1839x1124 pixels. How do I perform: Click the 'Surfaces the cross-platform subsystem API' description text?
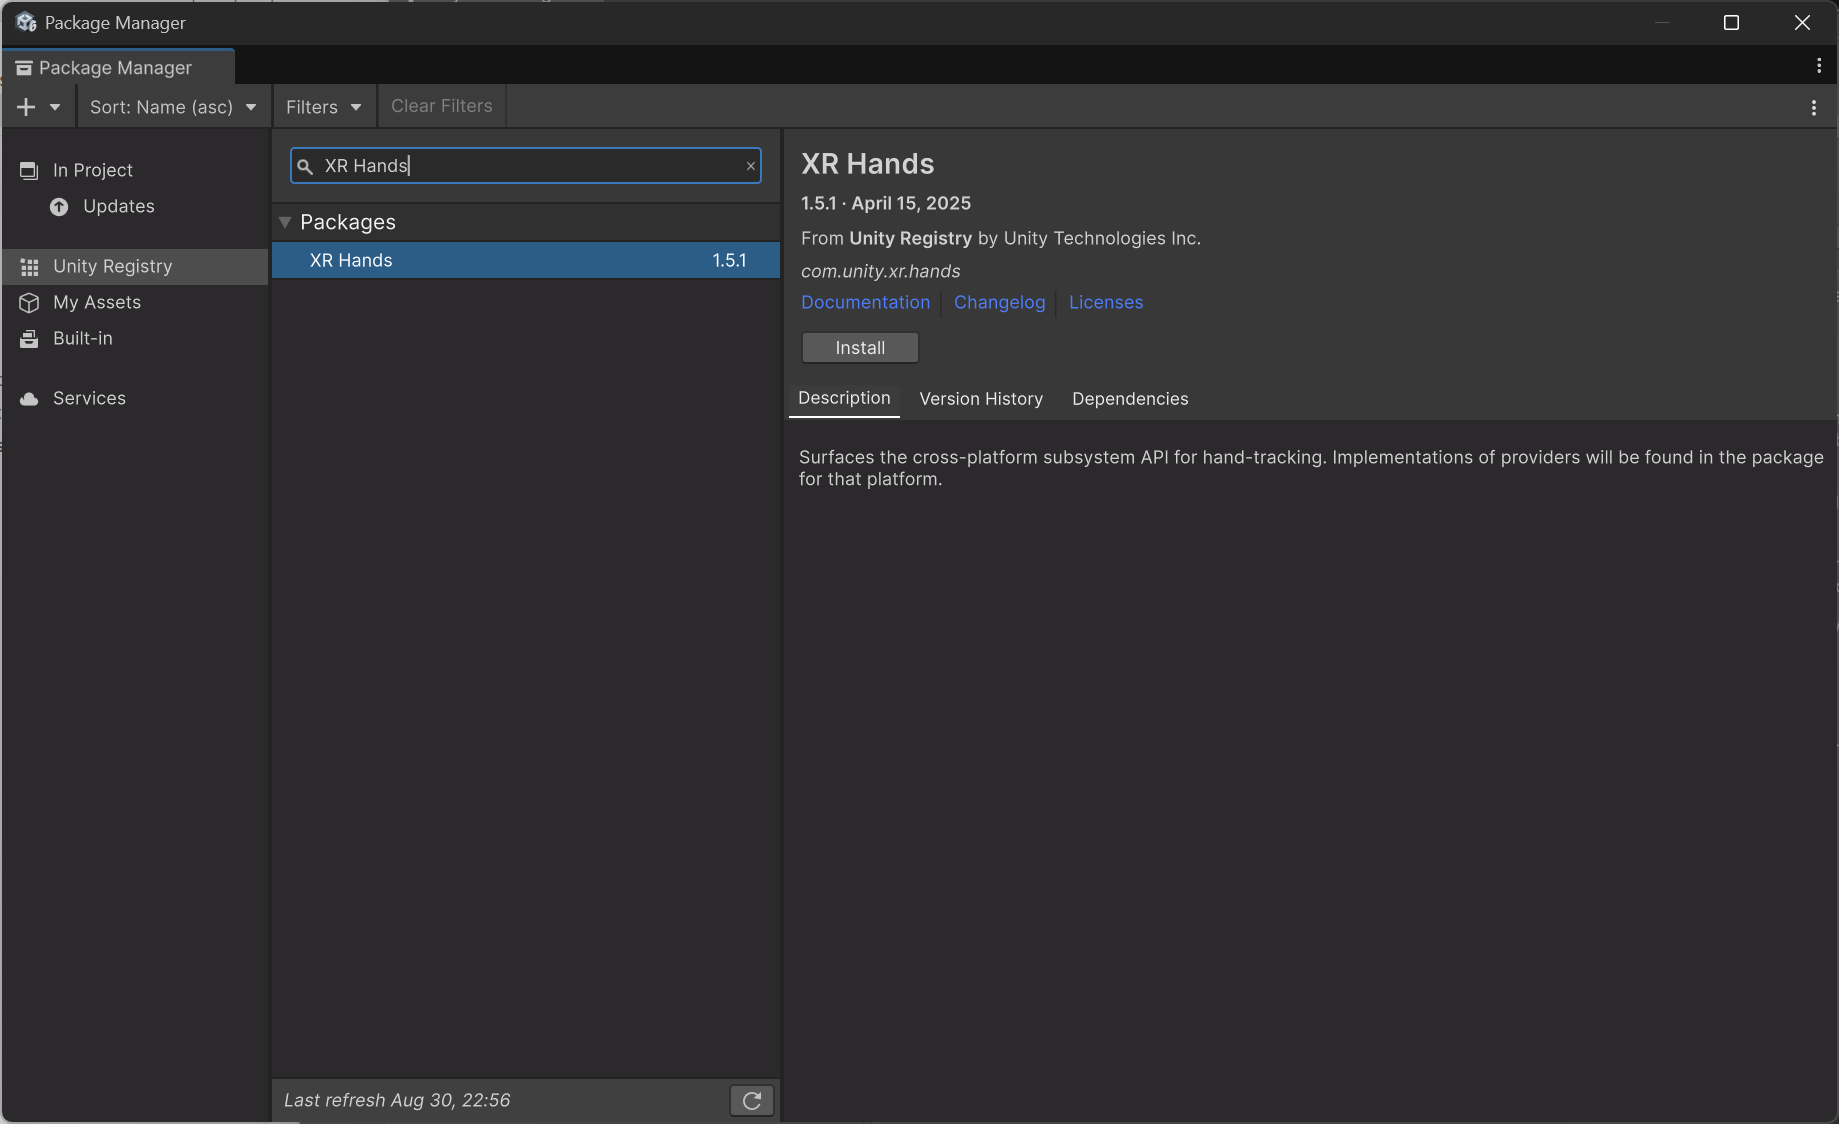coord(1311,468)
